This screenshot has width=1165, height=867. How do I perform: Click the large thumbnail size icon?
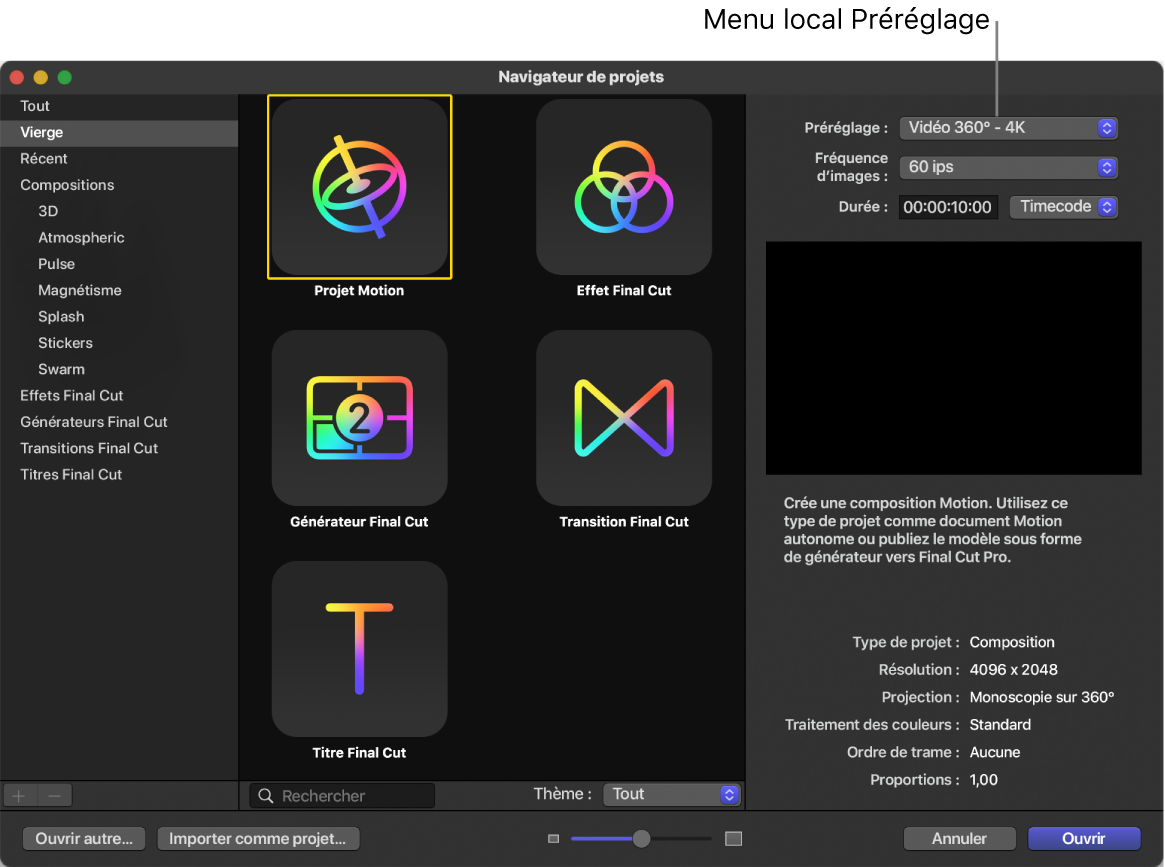(734, 839)
